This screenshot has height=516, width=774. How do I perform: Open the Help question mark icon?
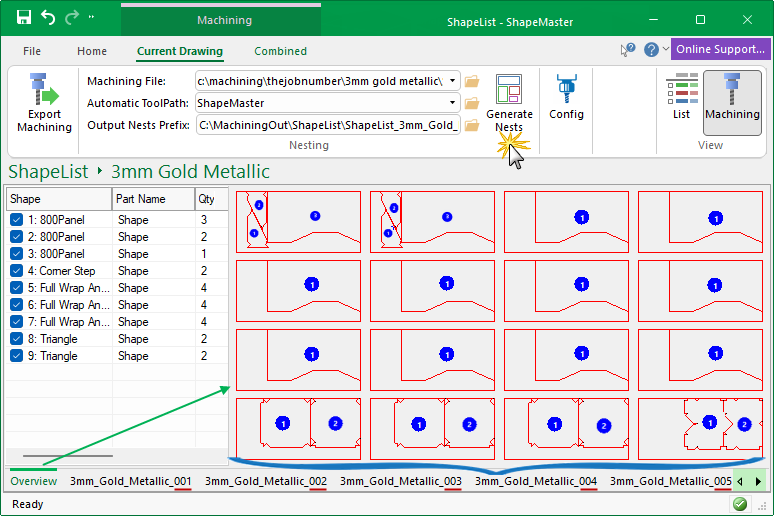[x=651, y=50]
